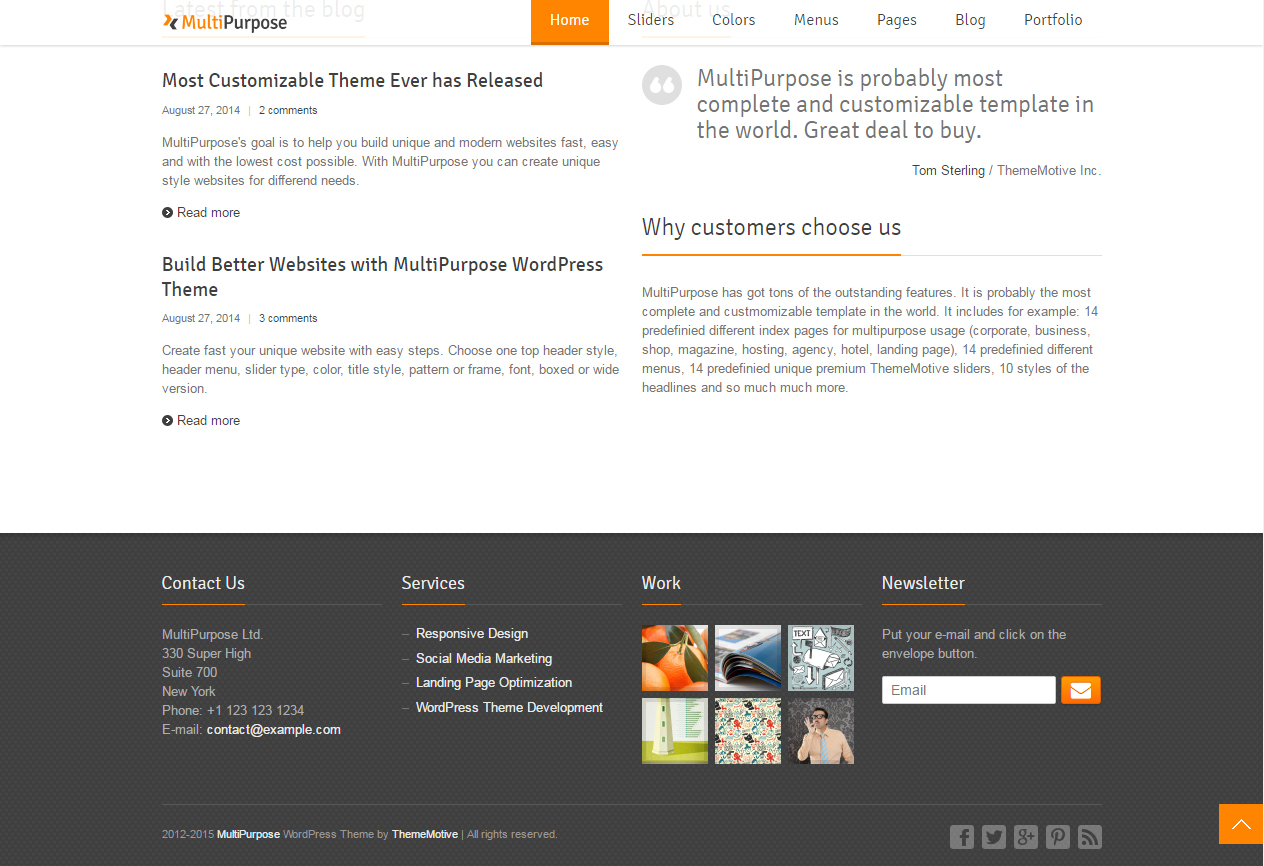Open 'Most Customizable Theme Ever has Released' post
This screenshot has height=866, width=1264.
point(352,80)
